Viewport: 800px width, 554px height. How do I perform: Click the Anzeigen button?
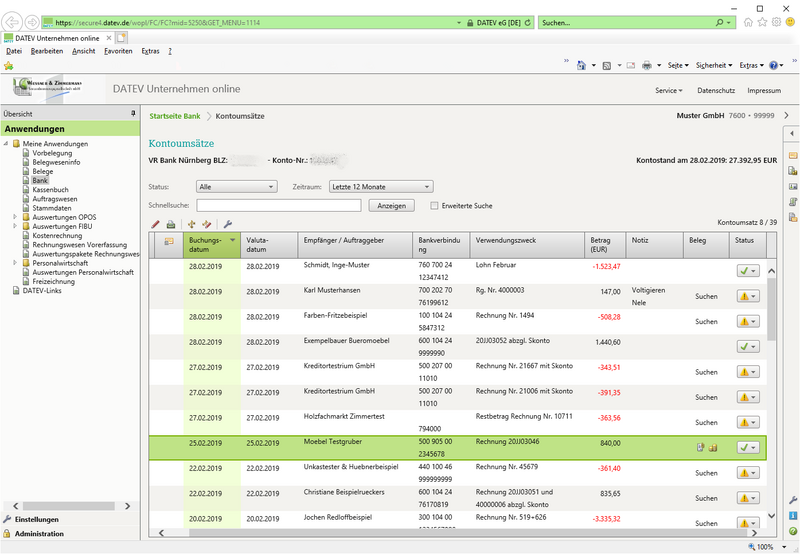pos(391,206)
